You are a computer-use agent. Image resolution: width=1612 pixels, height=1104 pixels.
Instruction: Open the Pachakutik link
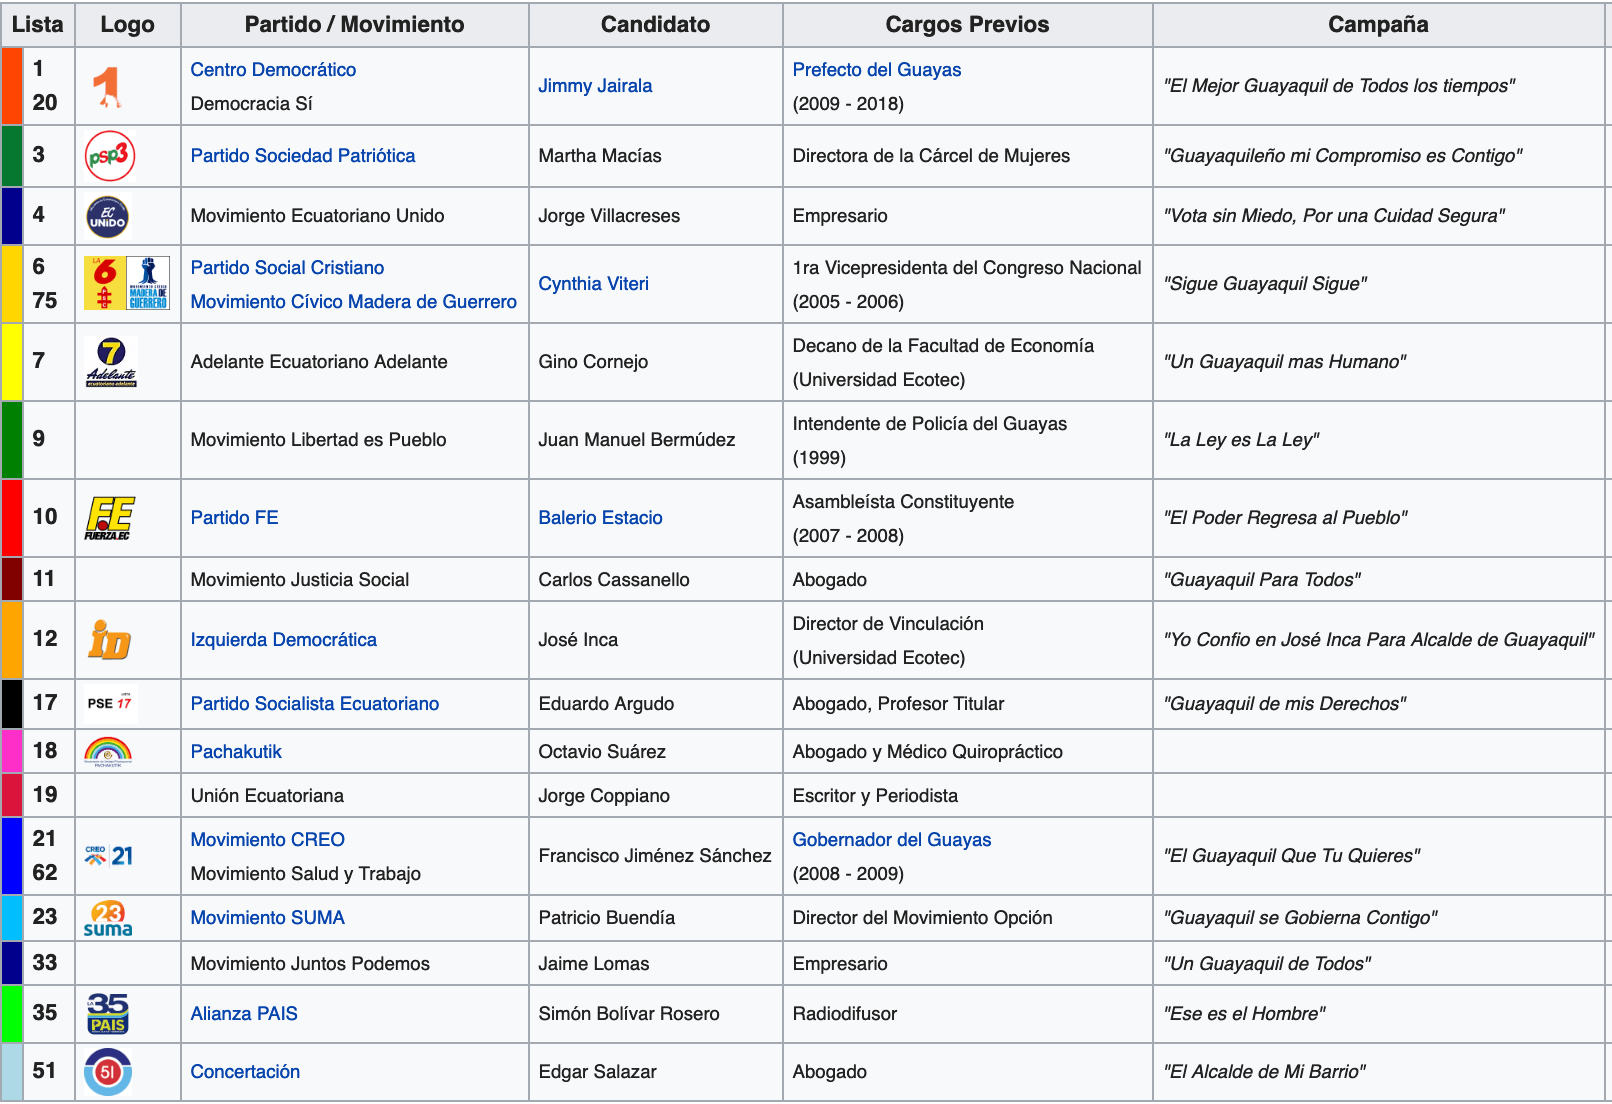236,752
